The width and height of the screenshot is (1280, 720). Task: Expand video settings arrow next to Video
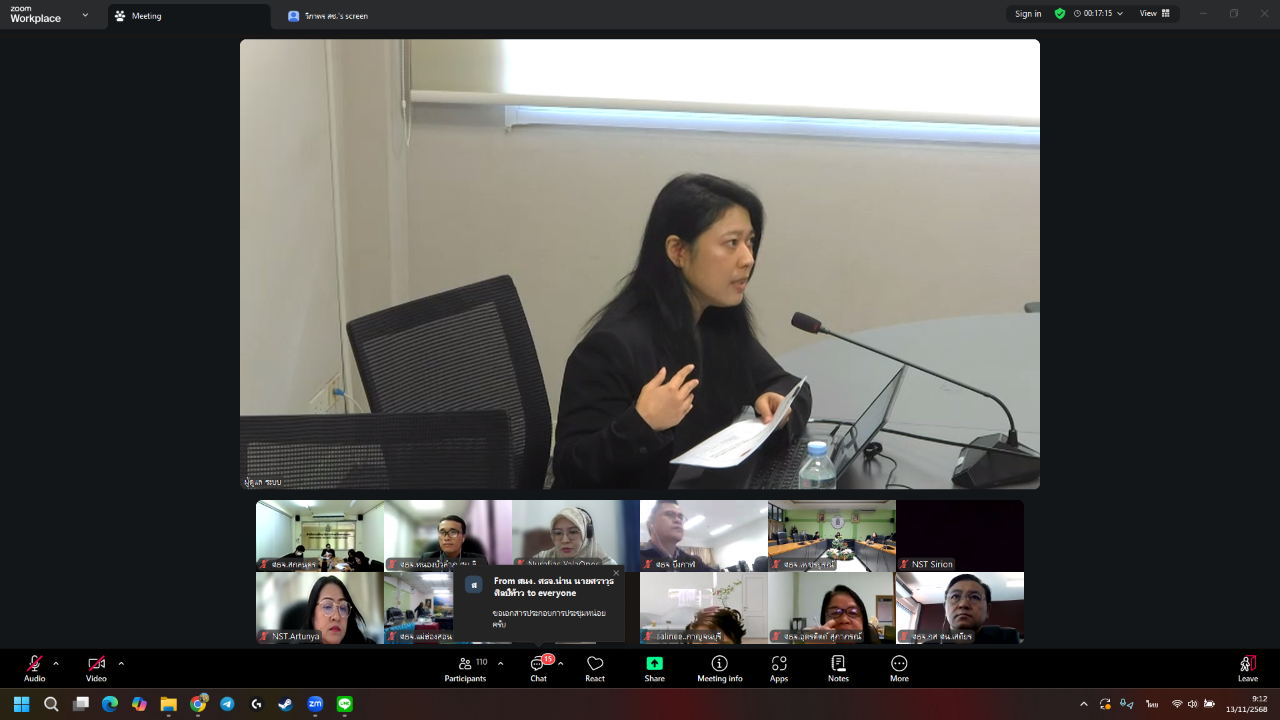[121, 663]
